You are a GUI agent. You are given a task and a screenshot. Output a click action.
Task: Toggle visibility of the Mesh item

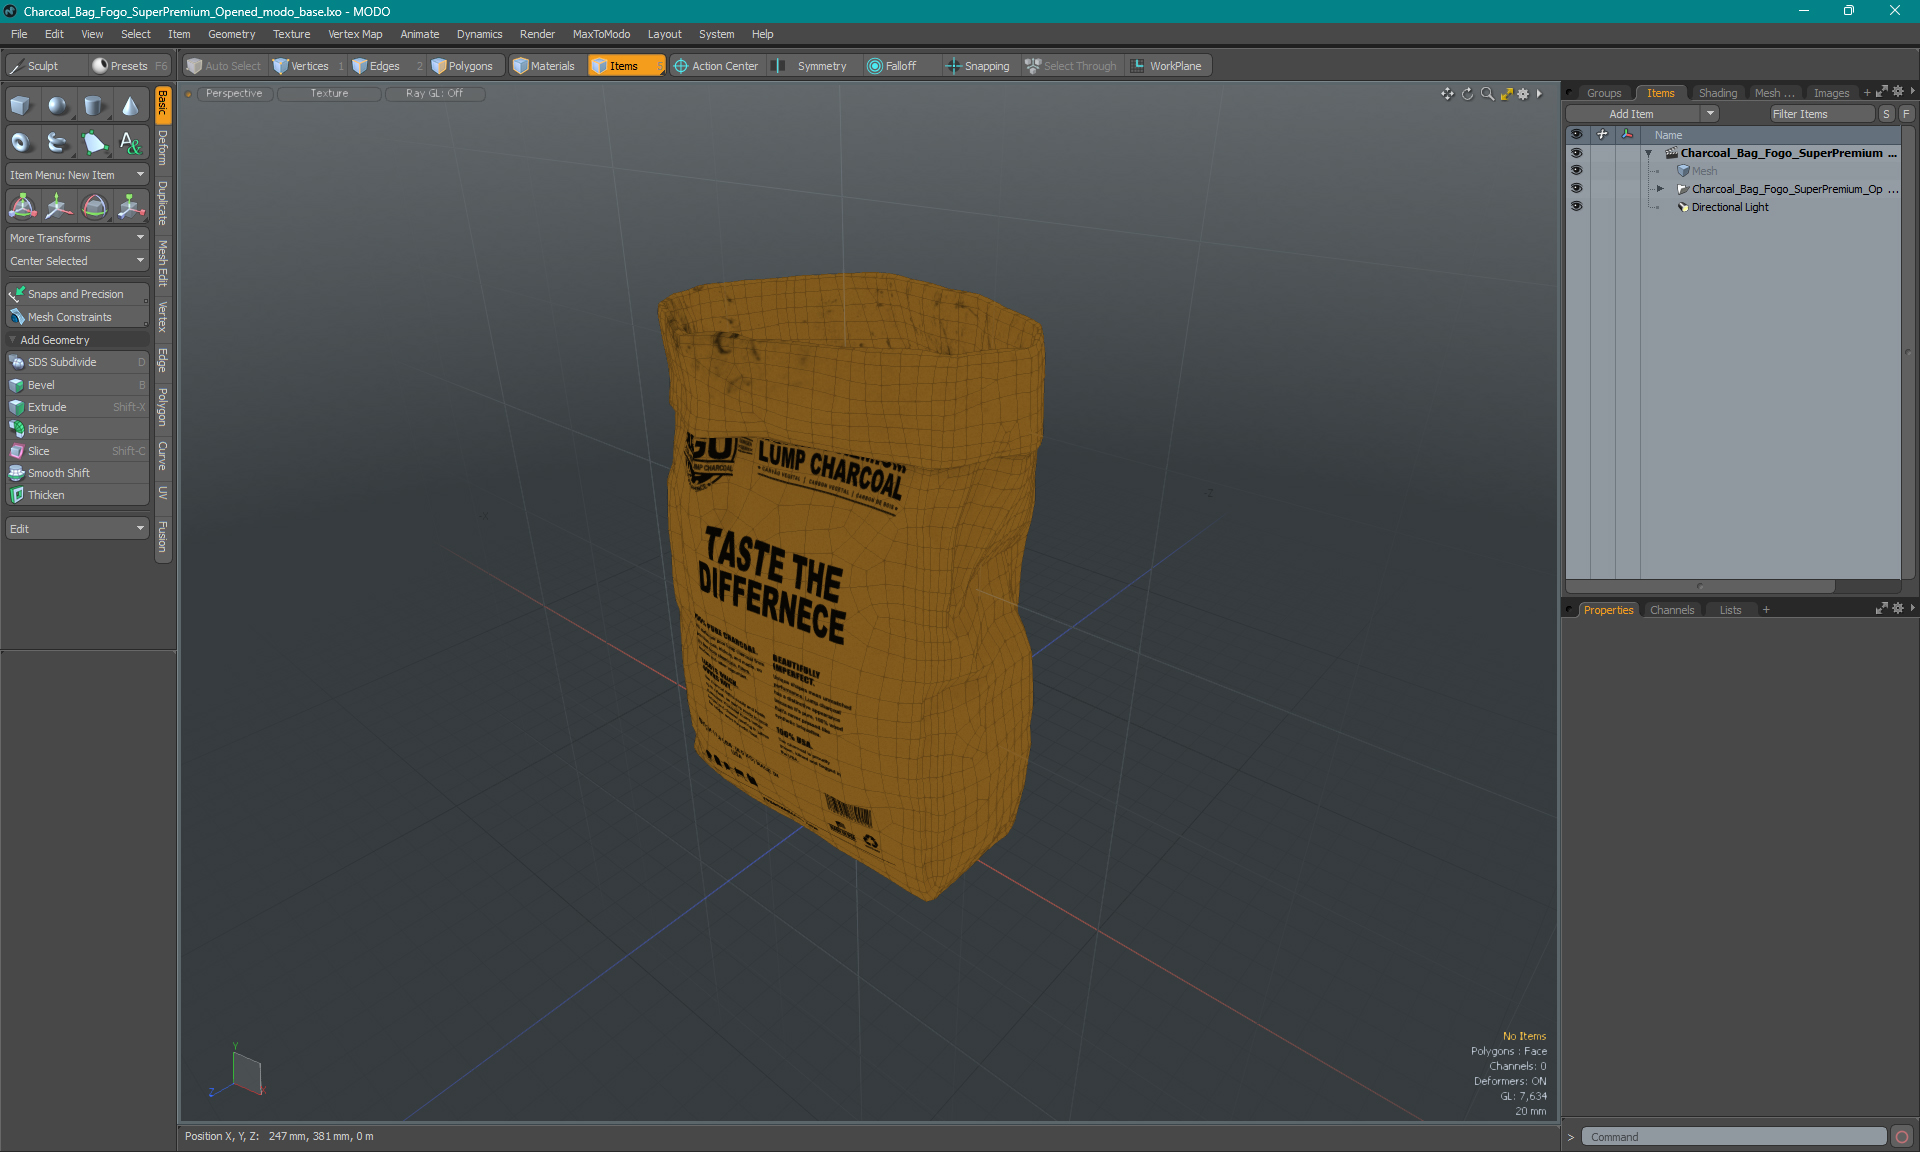tap(1577, 171)
